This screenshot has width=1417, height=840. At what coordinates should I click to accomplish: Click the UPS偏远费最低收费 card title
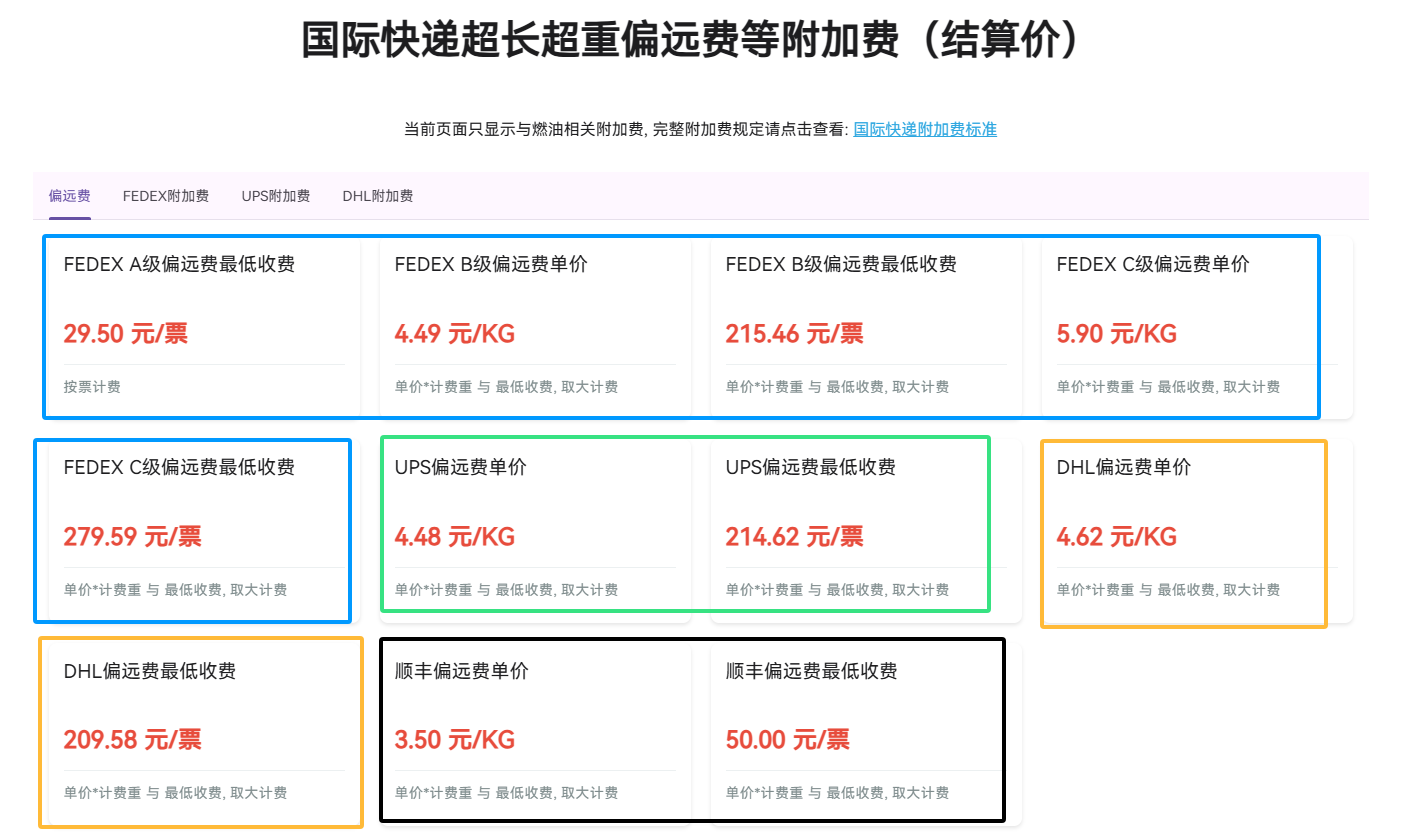click(811, 468)
